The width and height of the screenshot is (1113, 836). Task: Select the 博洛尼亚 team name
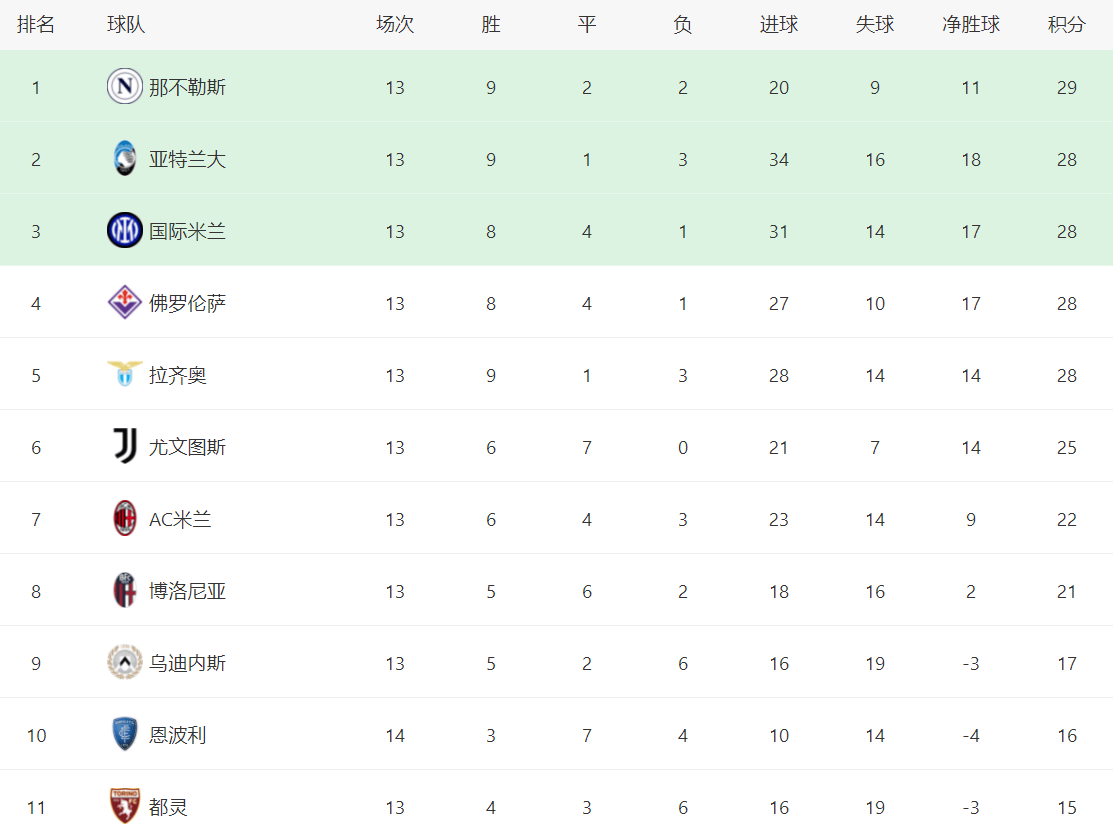click(187, 591)
